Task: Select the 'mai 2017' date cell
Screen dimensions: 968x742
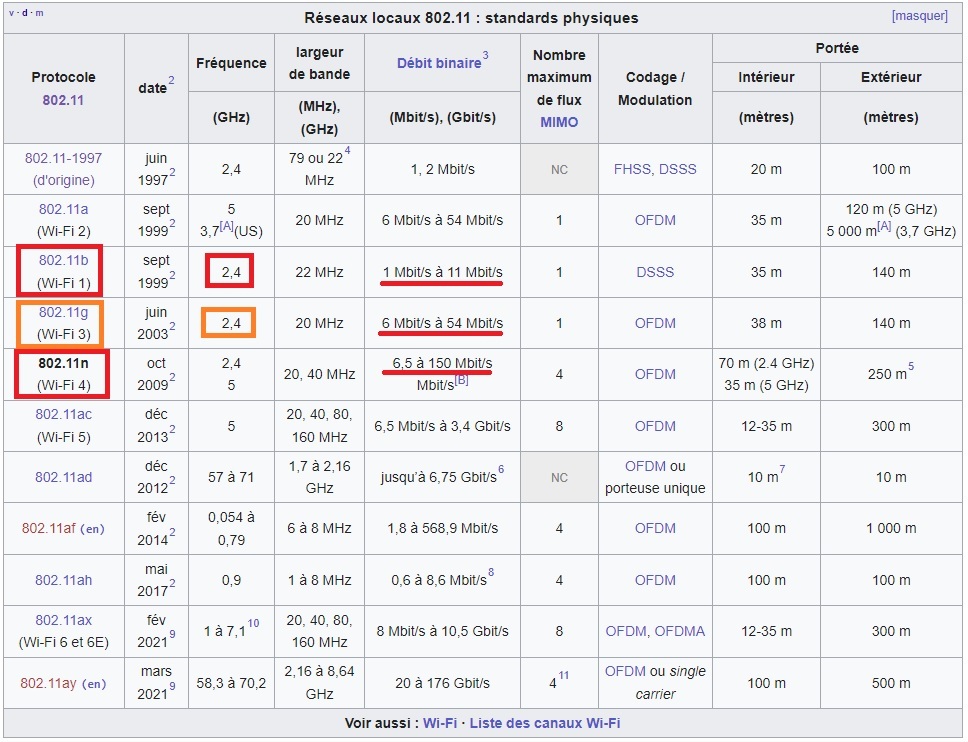Action: point(156,580)
